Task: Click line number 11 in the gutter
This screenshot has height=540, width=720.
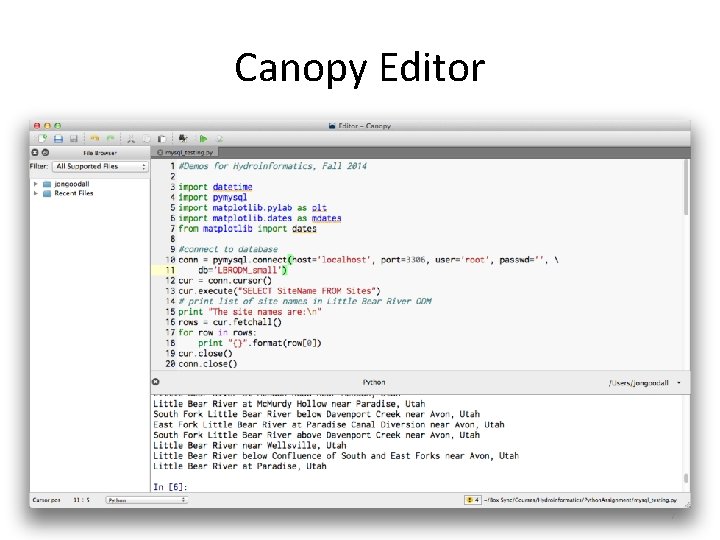Action: click(170, 270)
